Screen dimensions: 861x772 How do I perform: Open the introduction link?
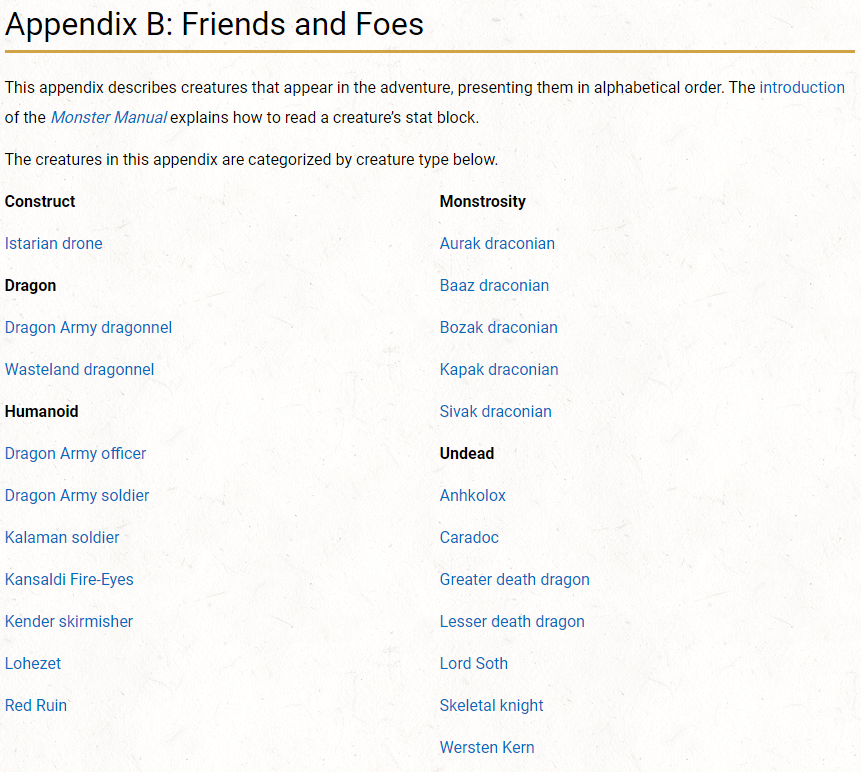pyautogui.click(x=801, y=87)
